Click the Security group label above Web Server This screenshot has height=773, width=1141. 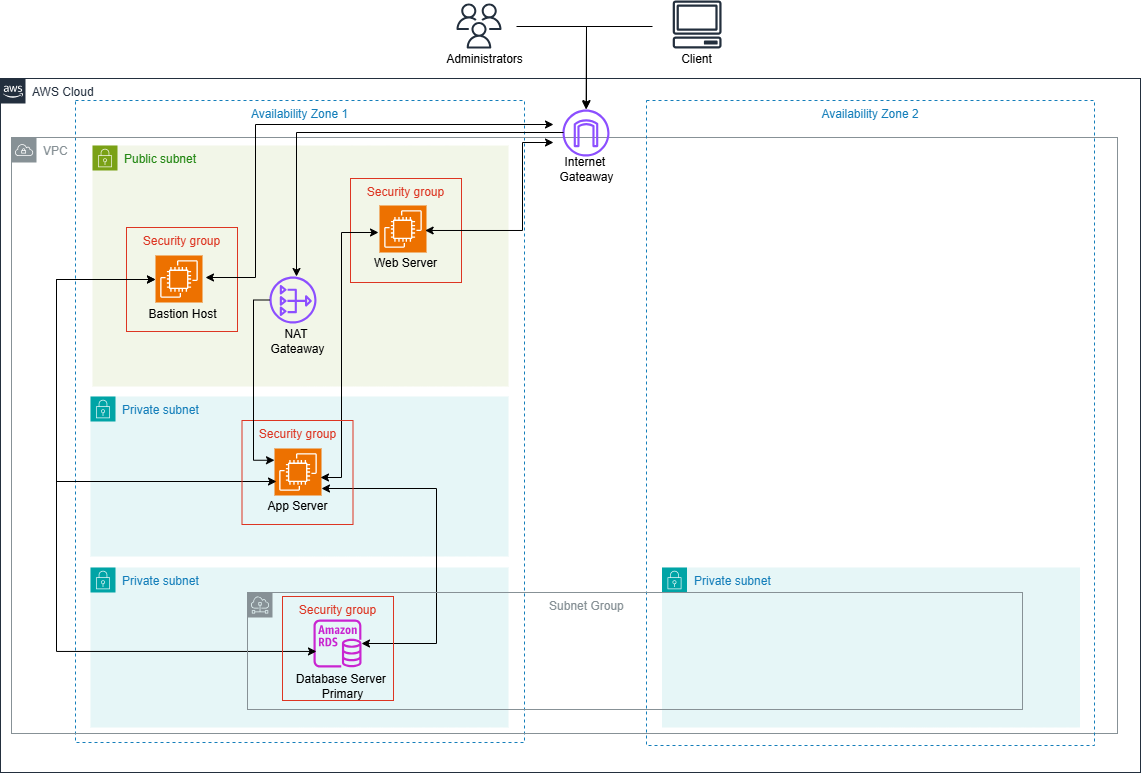405,192
